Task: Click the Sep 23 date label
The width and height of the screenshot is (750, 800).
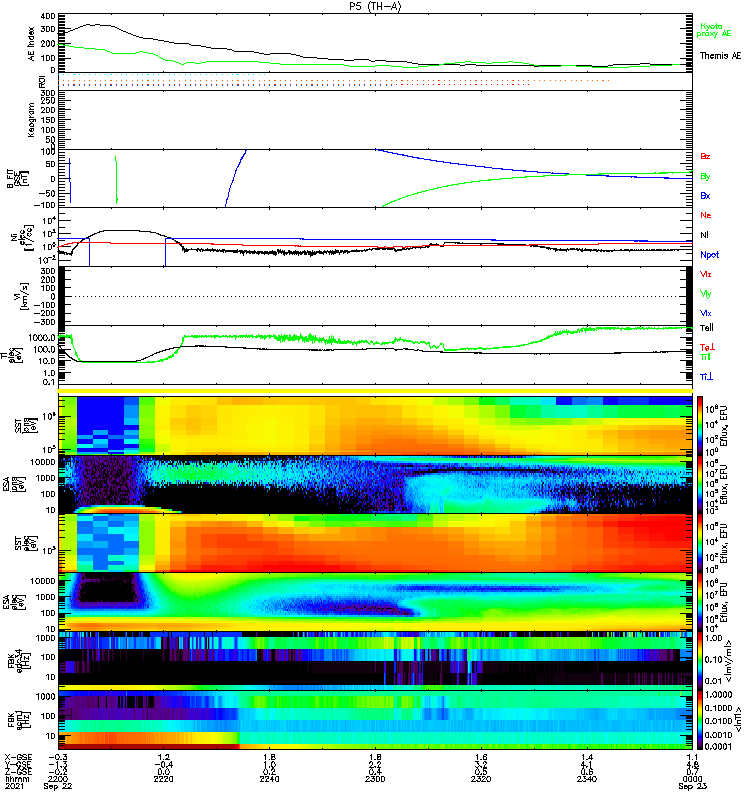Action: click(692, 786)
